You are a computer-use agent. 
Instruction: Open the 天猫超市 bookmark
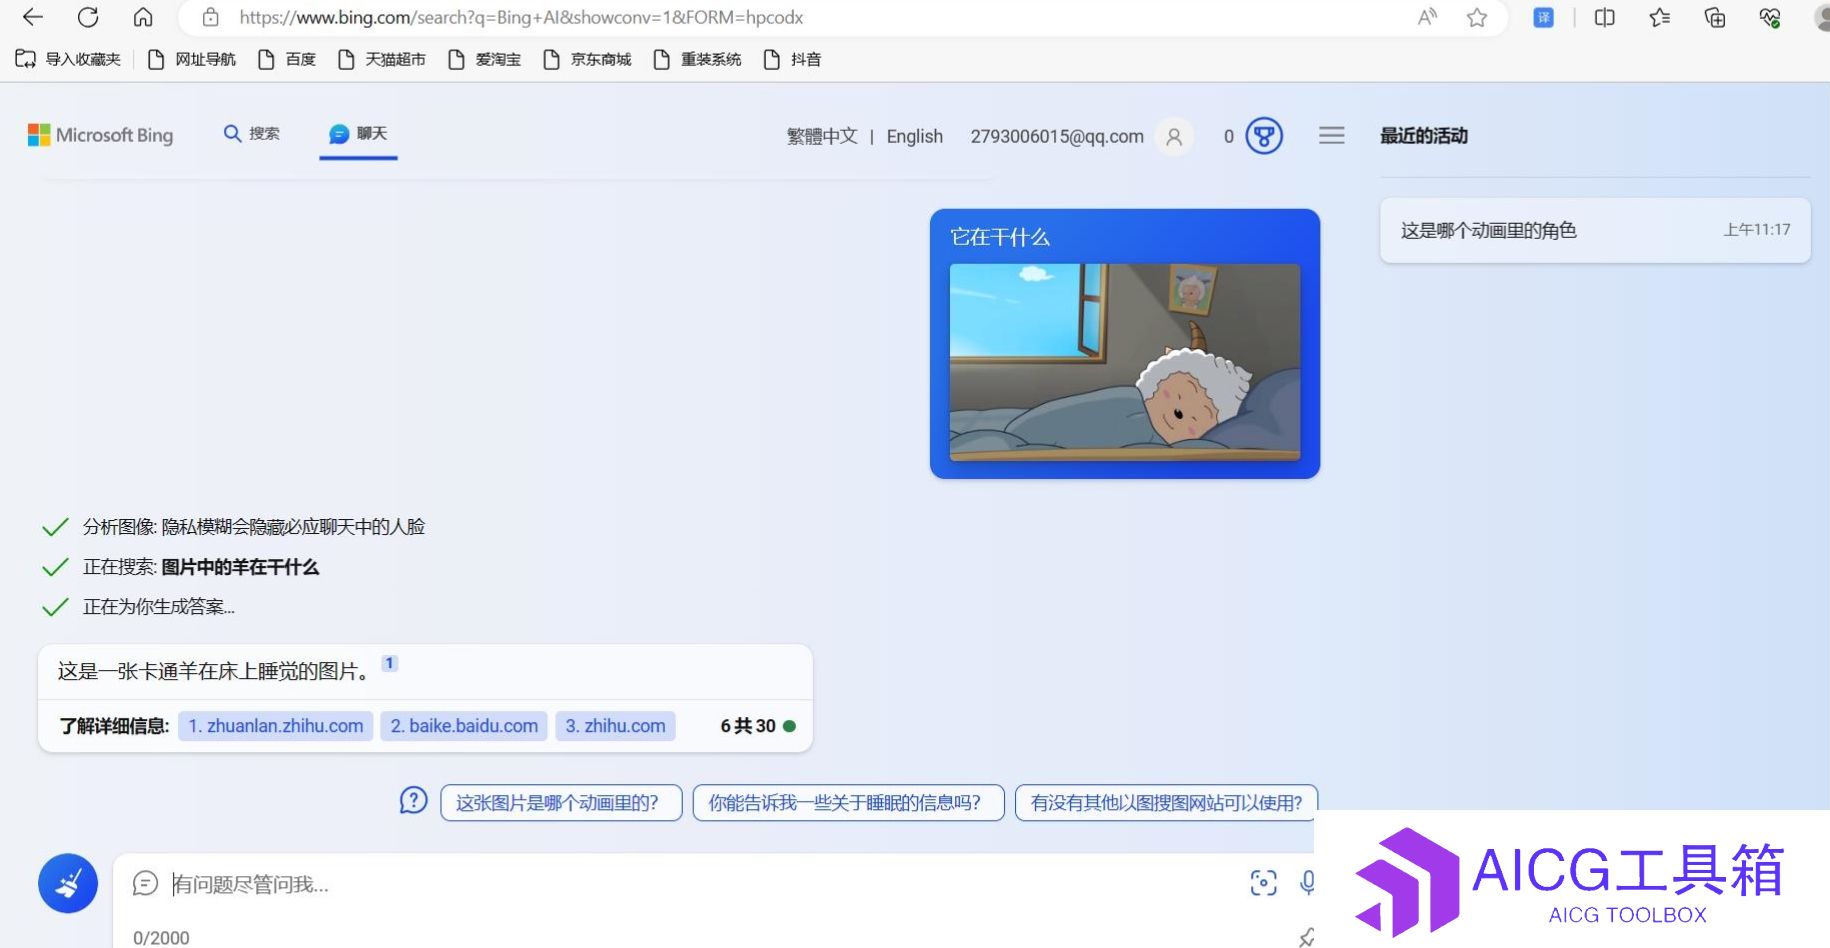[381, 59]
